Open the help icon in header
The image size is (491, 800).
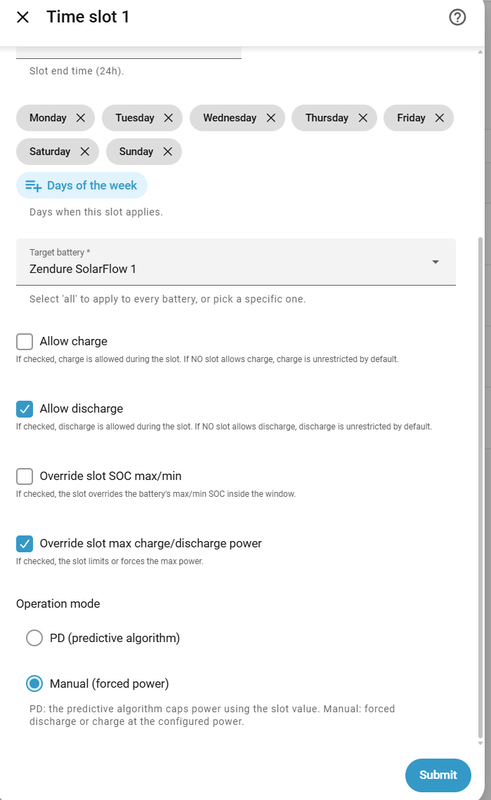click(x=457, y=17)
